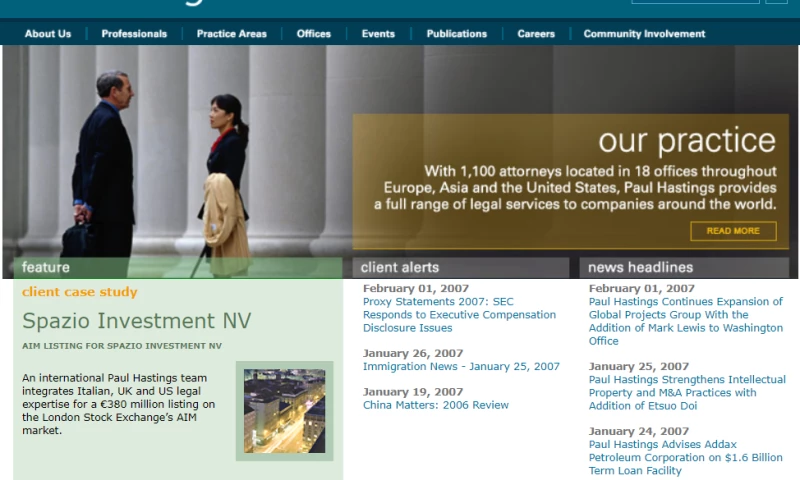Screen dimensions: 800x480
Task: Open the Proxy Statements 2007 client alert
Action: [x=459, y=315]
